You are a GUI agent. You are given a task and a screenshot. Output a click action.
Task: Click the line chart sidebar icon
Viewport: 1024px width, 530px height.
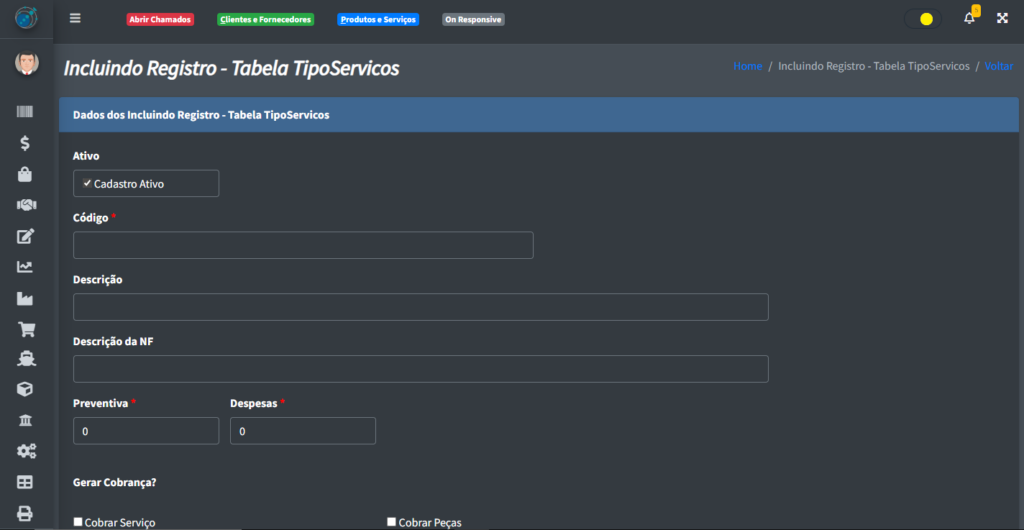[25, 267]
